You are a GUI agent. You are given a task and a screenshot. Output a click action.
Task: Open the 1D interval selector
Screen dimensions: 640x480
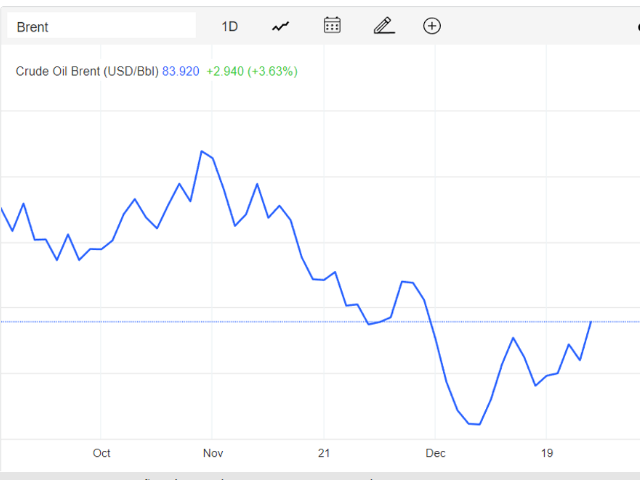229,27
